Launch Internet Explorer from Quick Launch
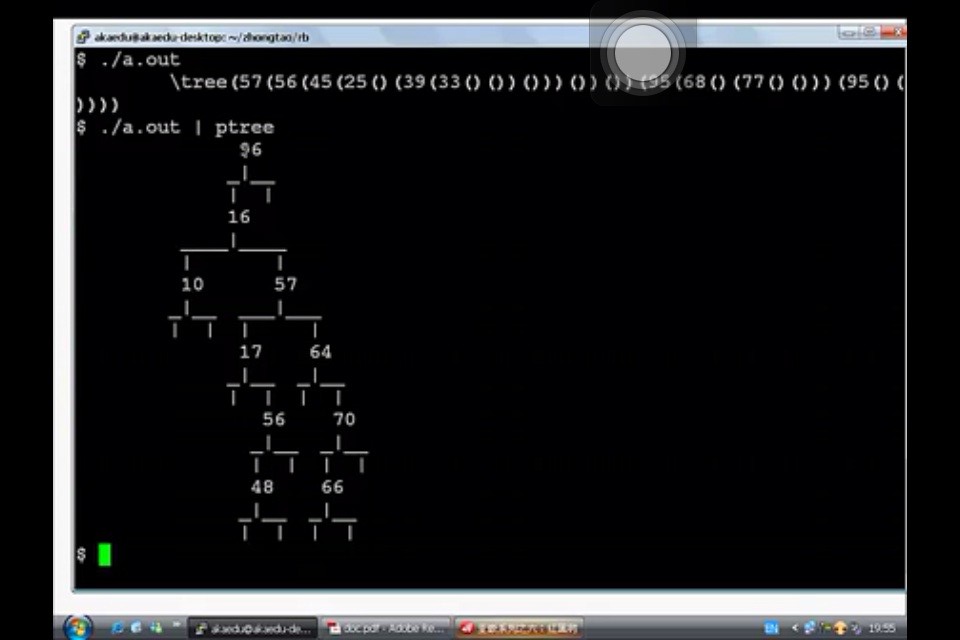 click(x=116, y=628)
